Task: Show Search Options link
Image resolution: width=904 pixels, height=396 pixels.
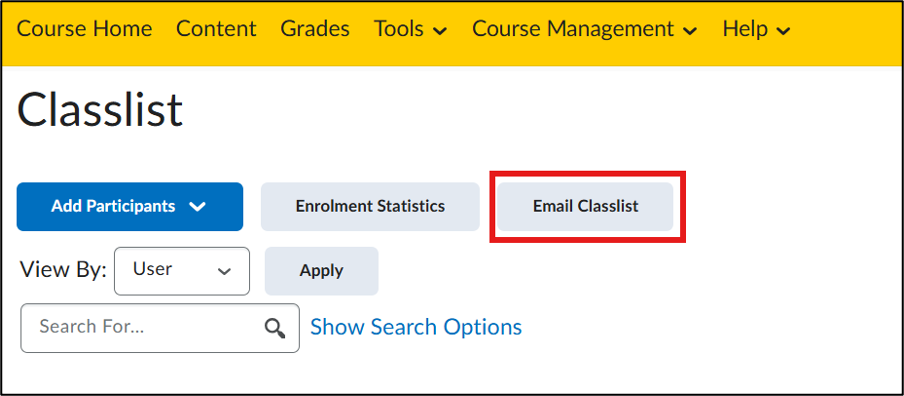Action: pos(416,327)
